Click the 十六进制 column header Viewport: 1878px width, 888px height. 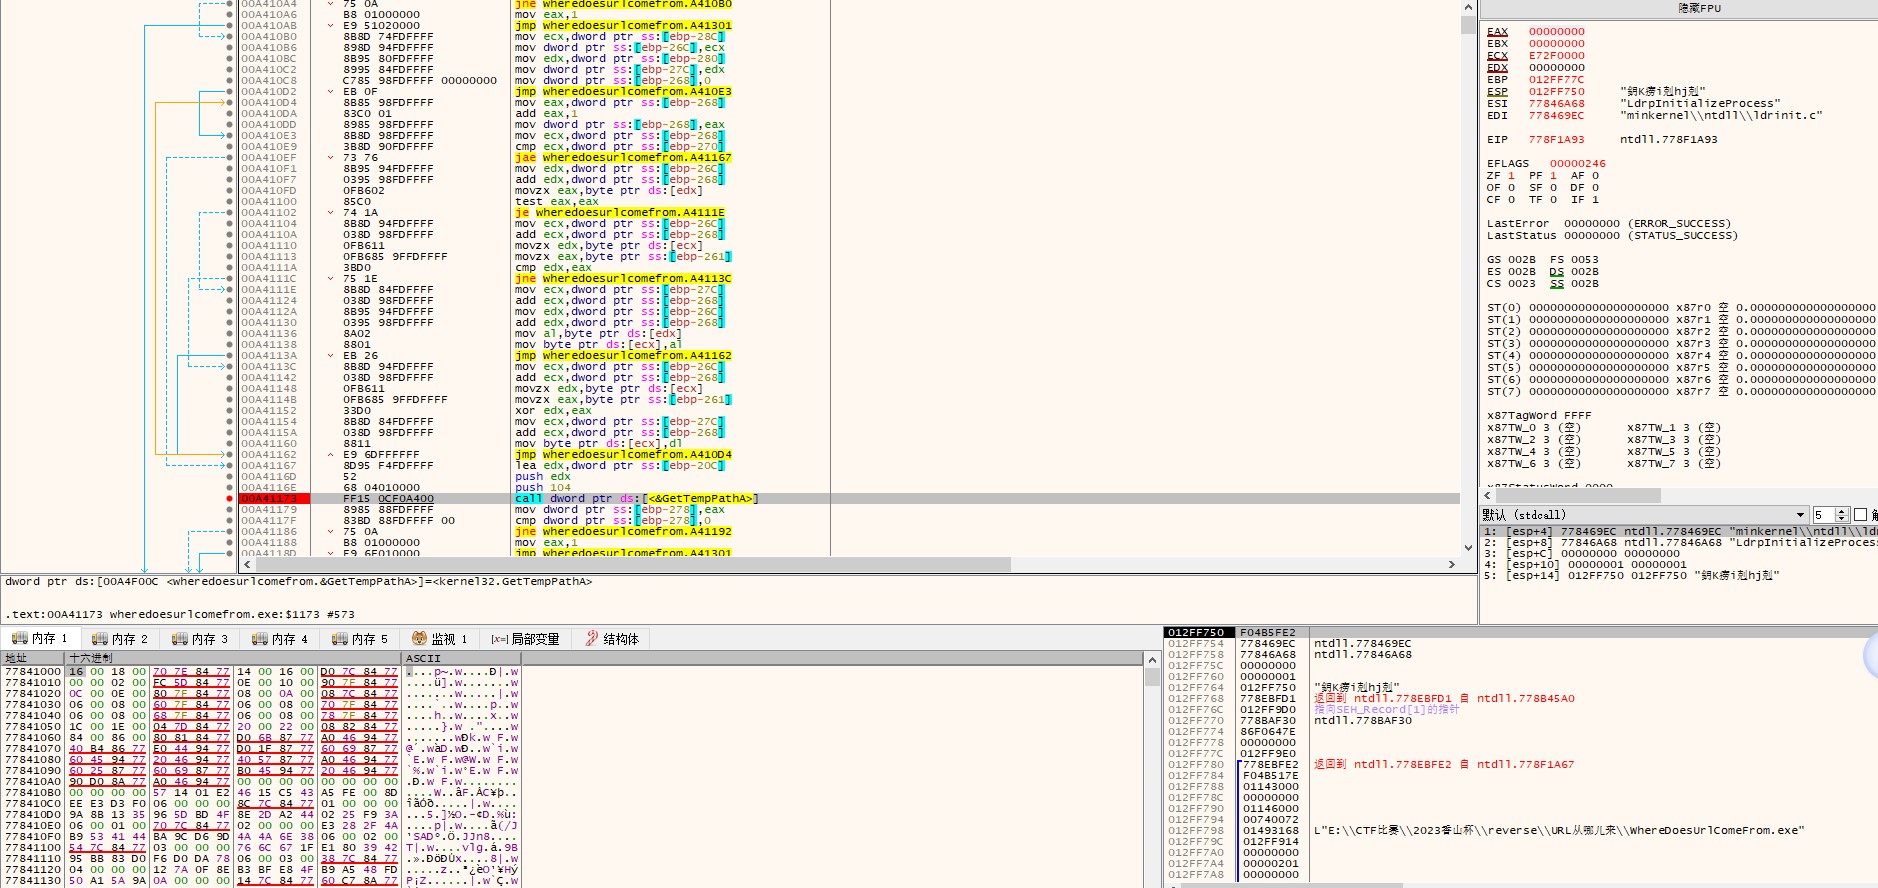coord(233,658)
